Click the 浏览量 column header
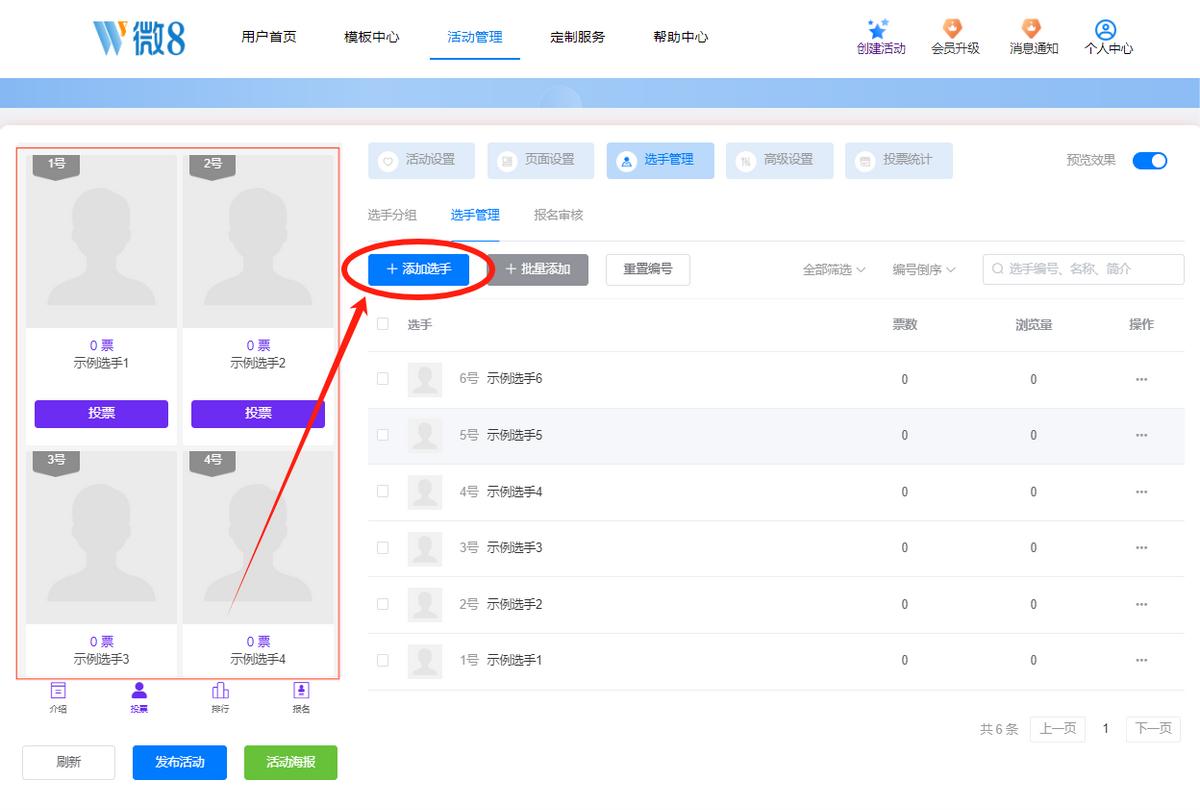 [1033, 324]
